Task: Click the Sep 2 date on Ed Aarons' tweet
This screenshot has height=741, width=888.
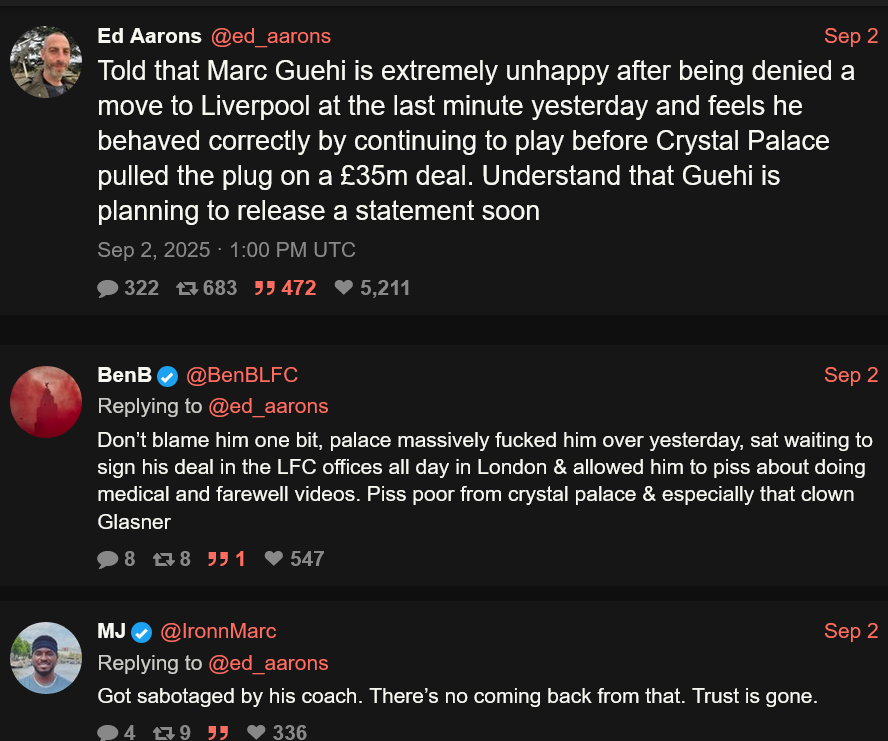Action: click(x=851, y=36)
